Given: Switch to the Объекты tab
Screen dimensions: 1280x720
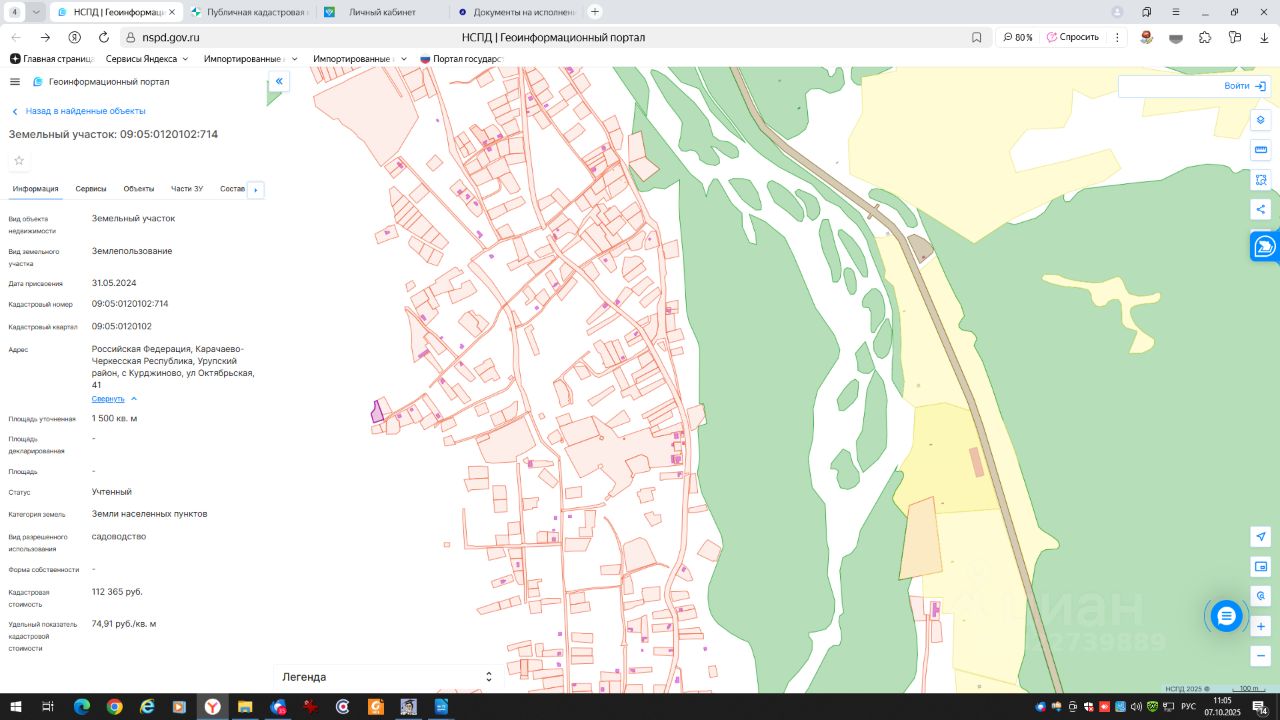Looking at the screenshot, I should pyautogui.click(x=139, y=189).
